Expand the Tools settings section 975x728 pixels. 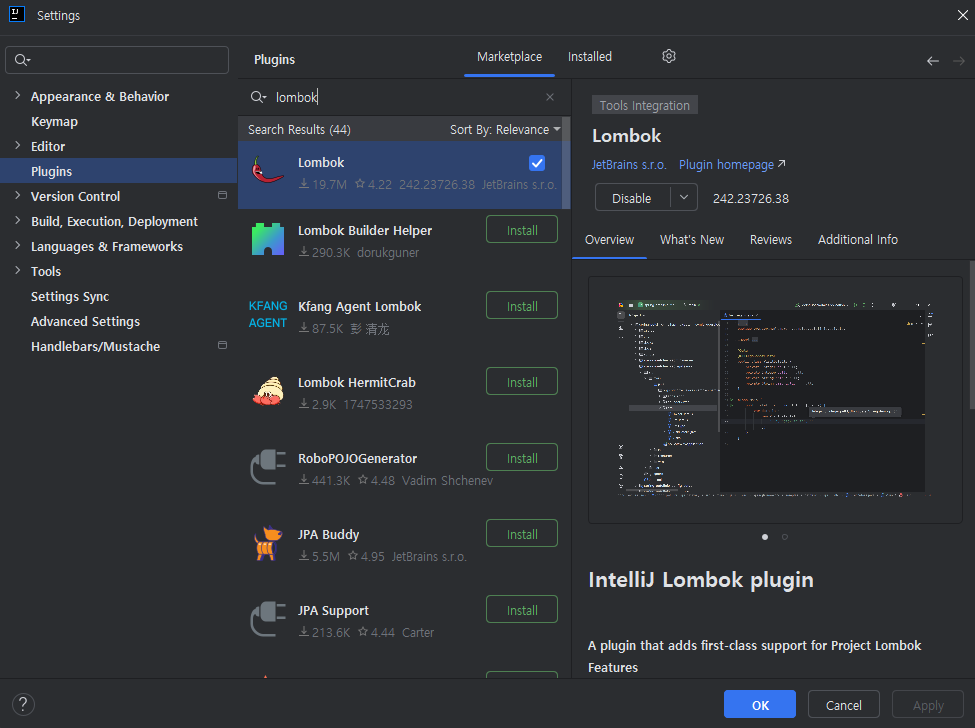17,270
